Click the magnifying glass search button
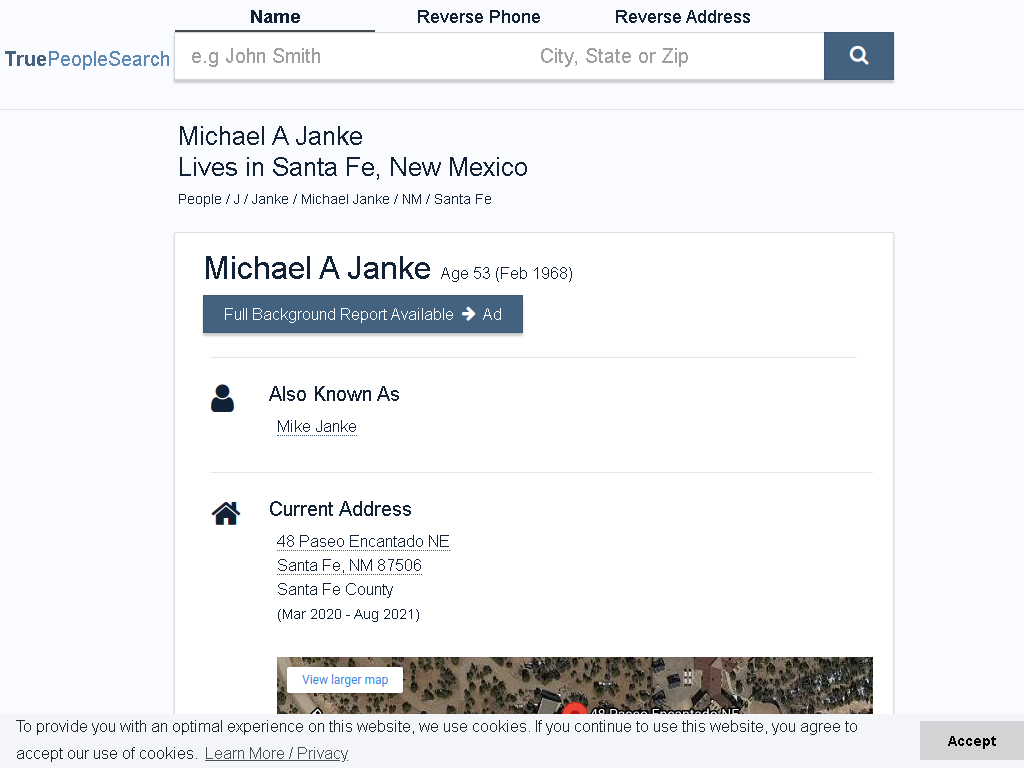The height and width of the screenshot is (768, 1024). [x=858, y=56]
